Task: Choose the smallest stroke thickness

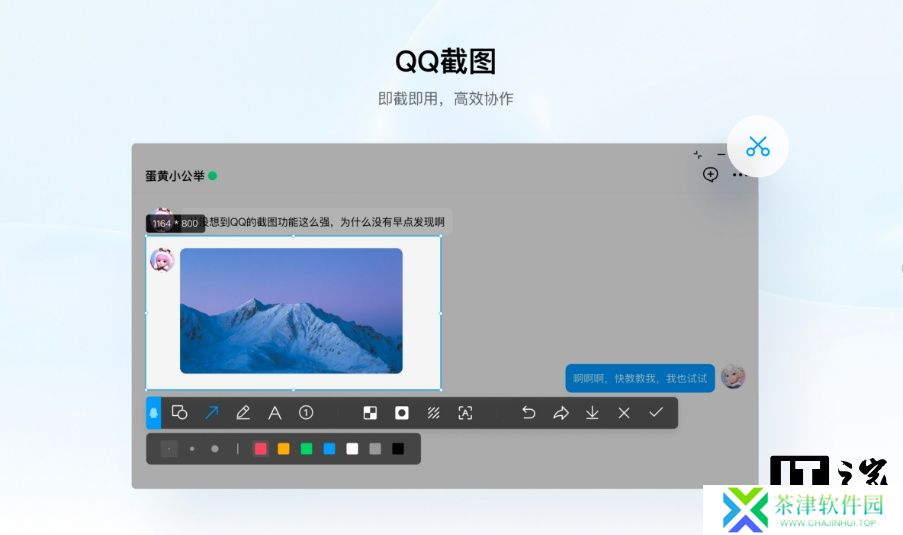Action: (x=169, y=449)
